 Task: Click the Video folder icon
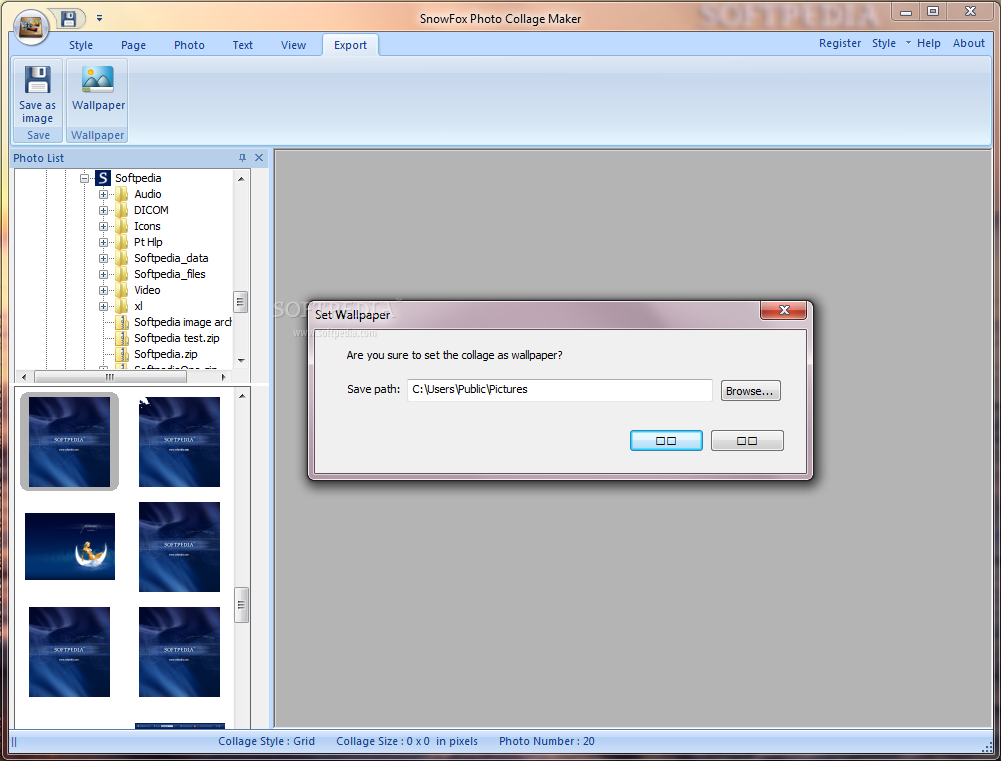(x=122, y=290)
